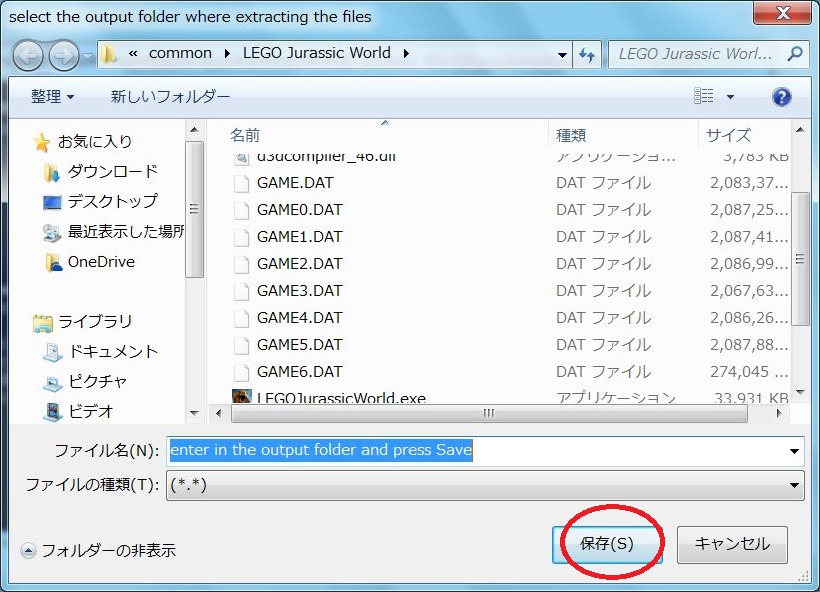Click the LEGOJurassicWorld.exe application icon
This screenshot has height=592, width=820.
point(242,396)
